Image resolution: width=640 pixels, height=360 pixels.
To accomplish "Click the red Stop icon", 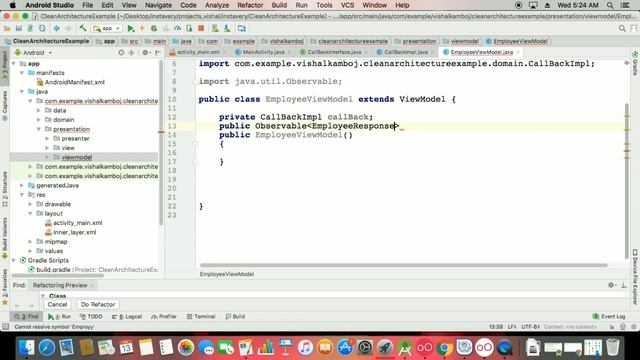I will (201, 29).
